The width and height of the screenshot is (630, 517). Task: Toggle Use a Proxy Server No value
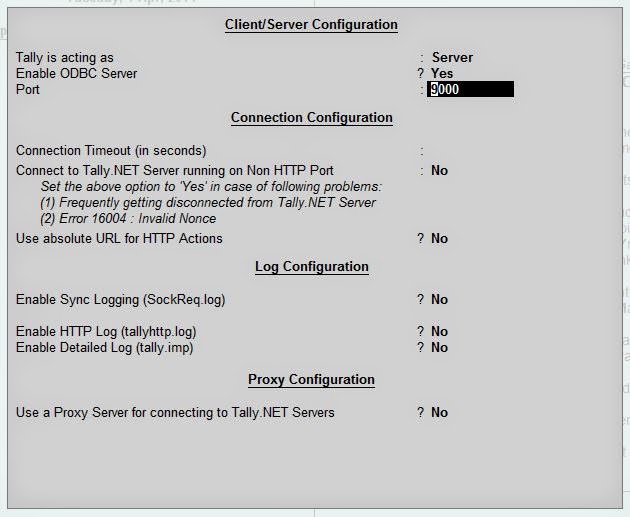439,413
